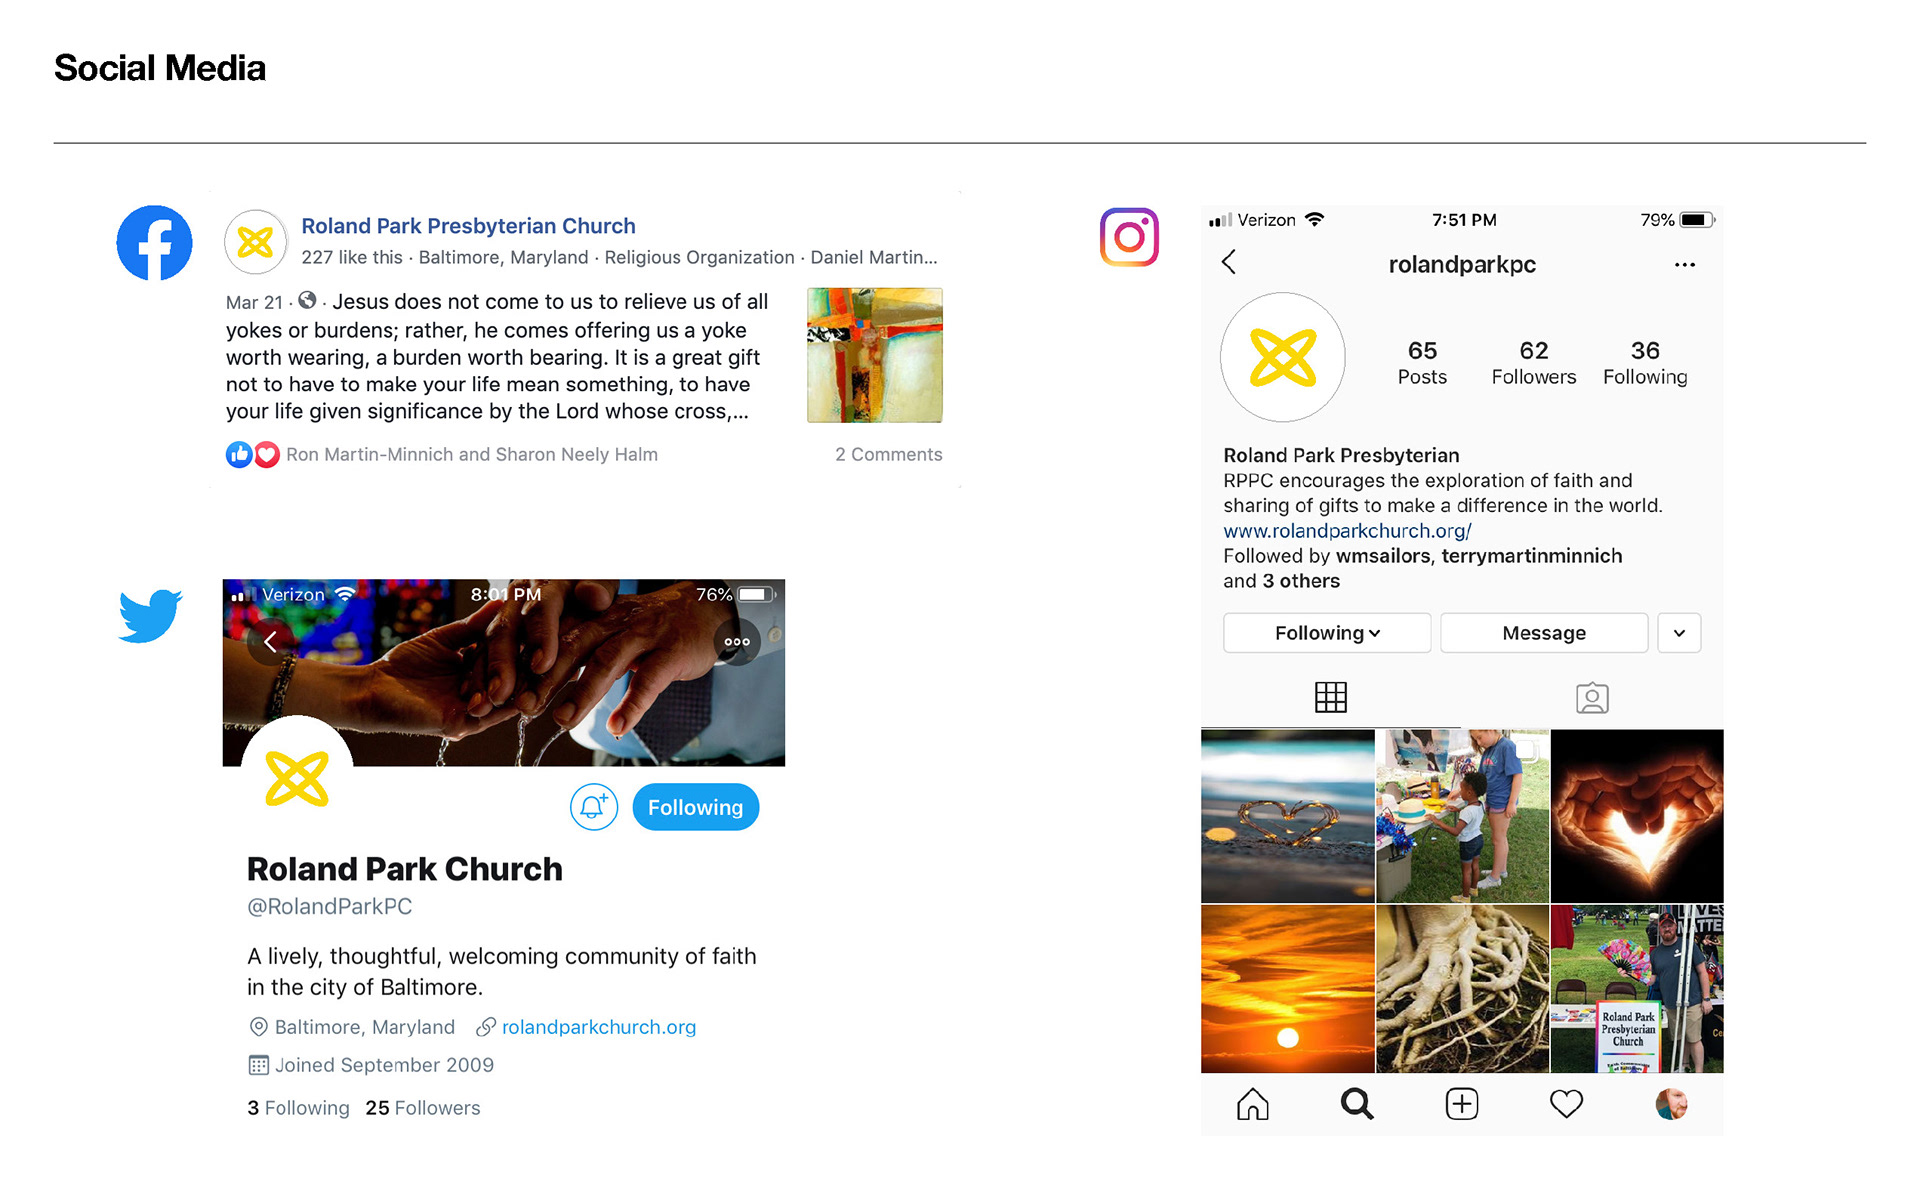The image size is (1920, 1200).
Task: Open Instagram home feed icon
Action: pyautogui.click(x=1252, y=1104)
